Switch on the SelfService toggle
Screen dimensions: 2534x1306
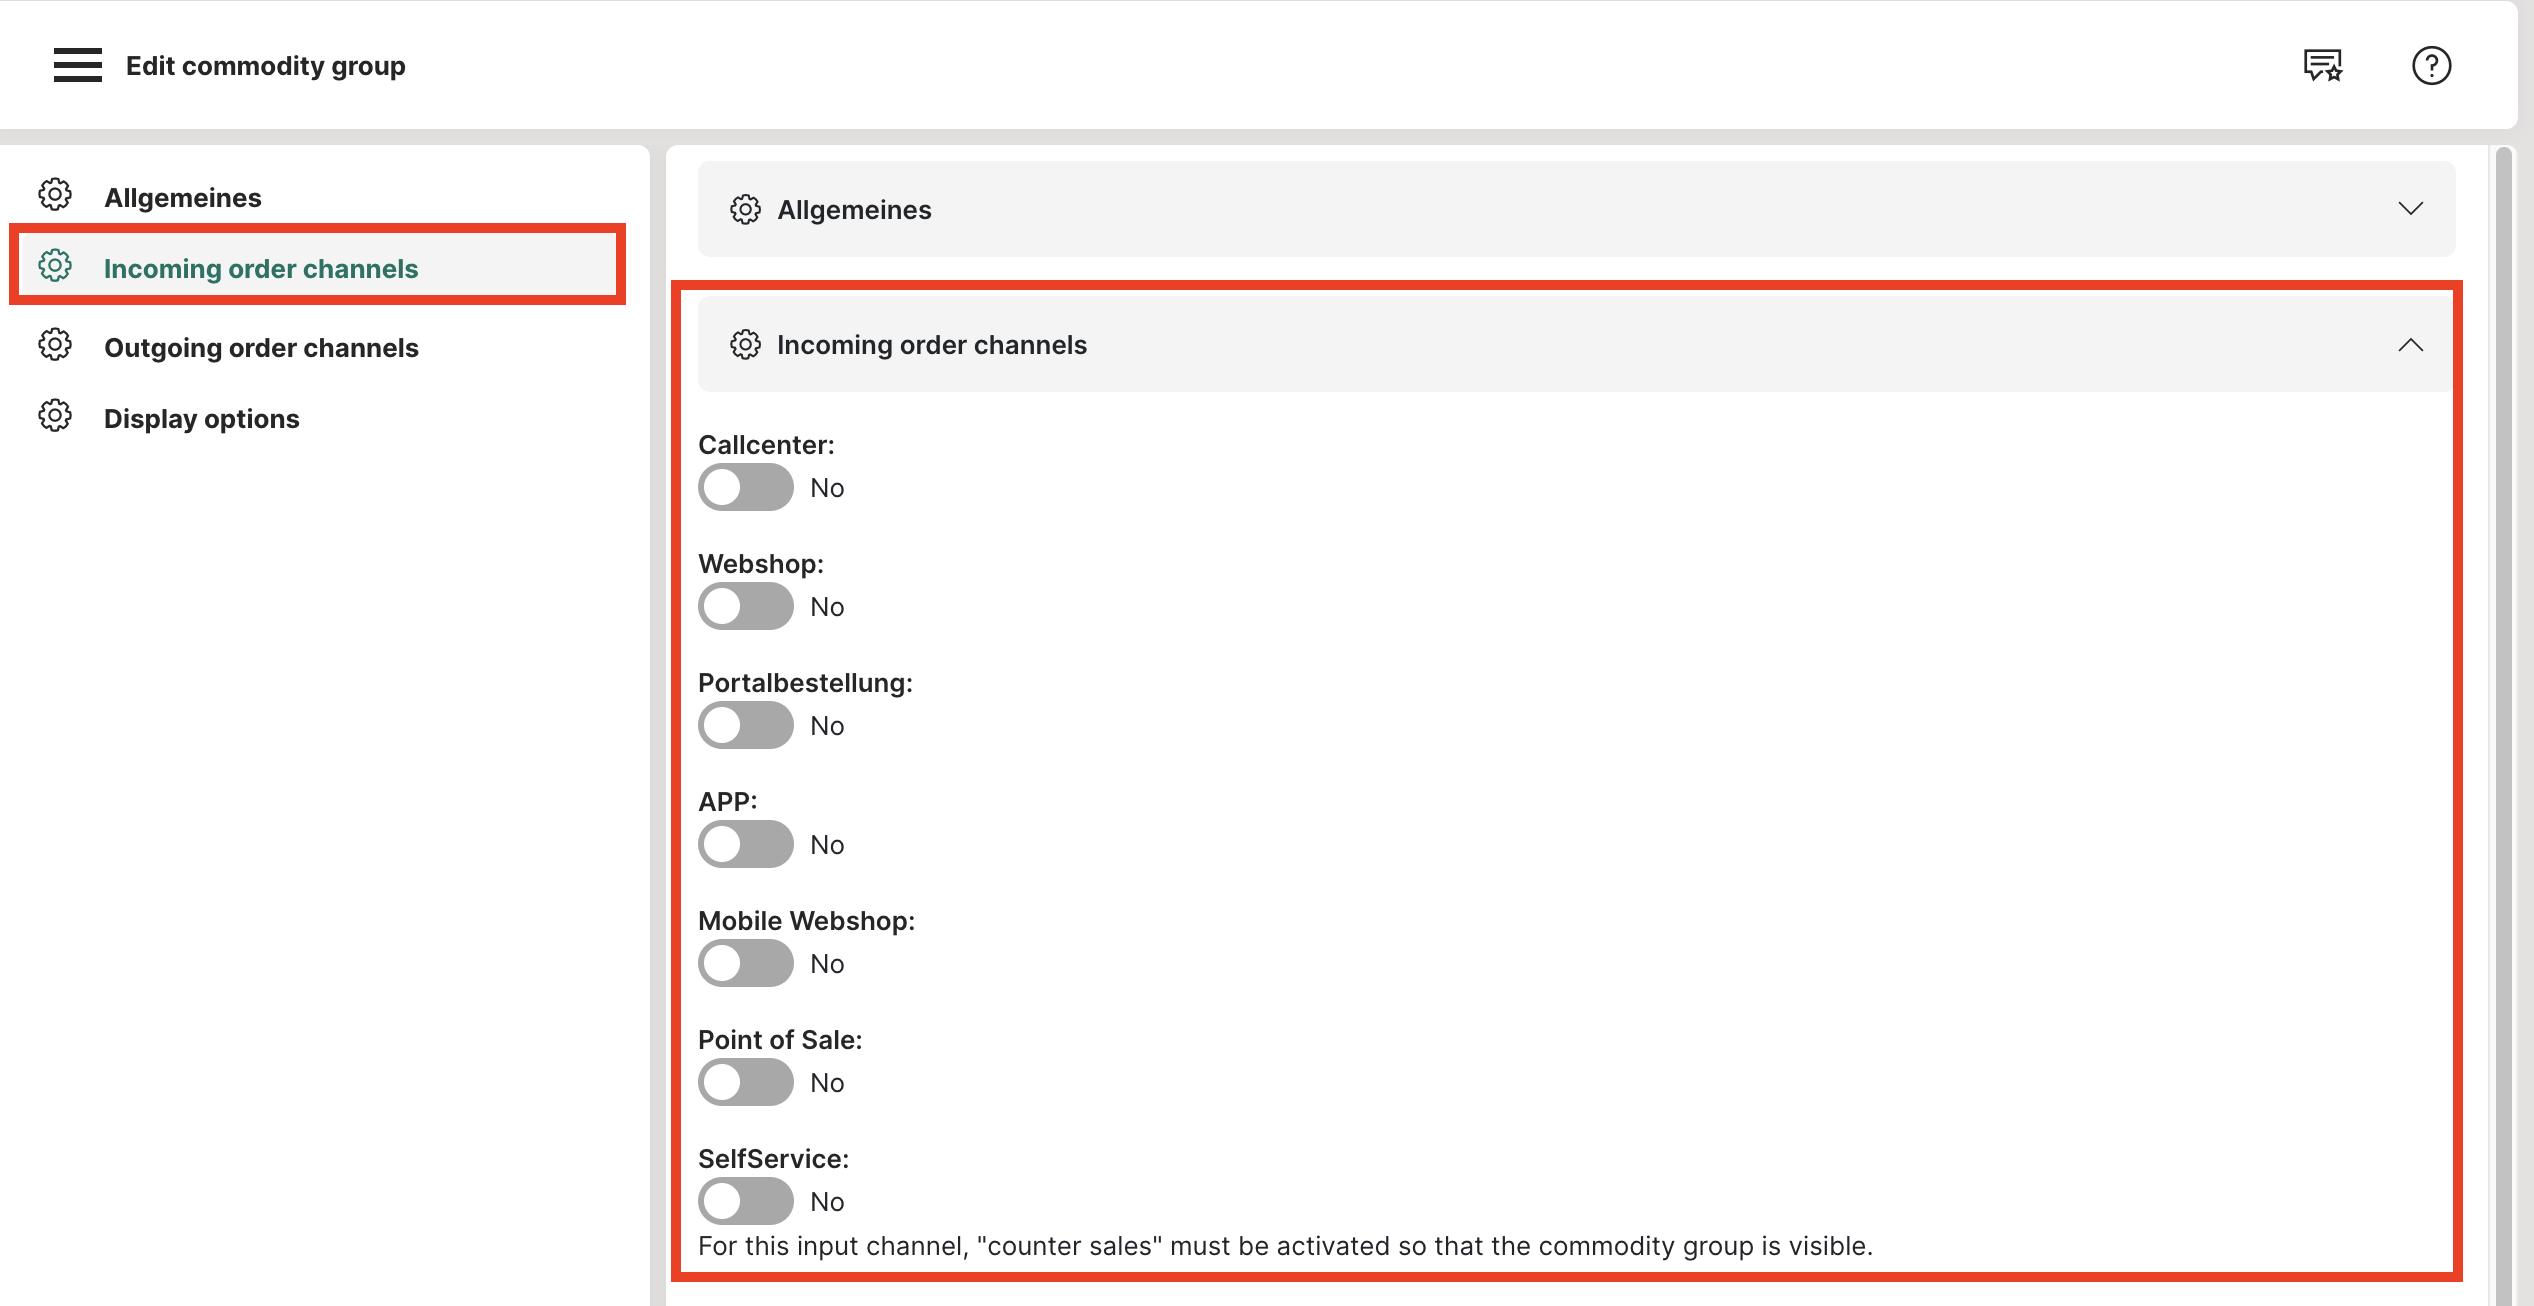point(745,1201)
